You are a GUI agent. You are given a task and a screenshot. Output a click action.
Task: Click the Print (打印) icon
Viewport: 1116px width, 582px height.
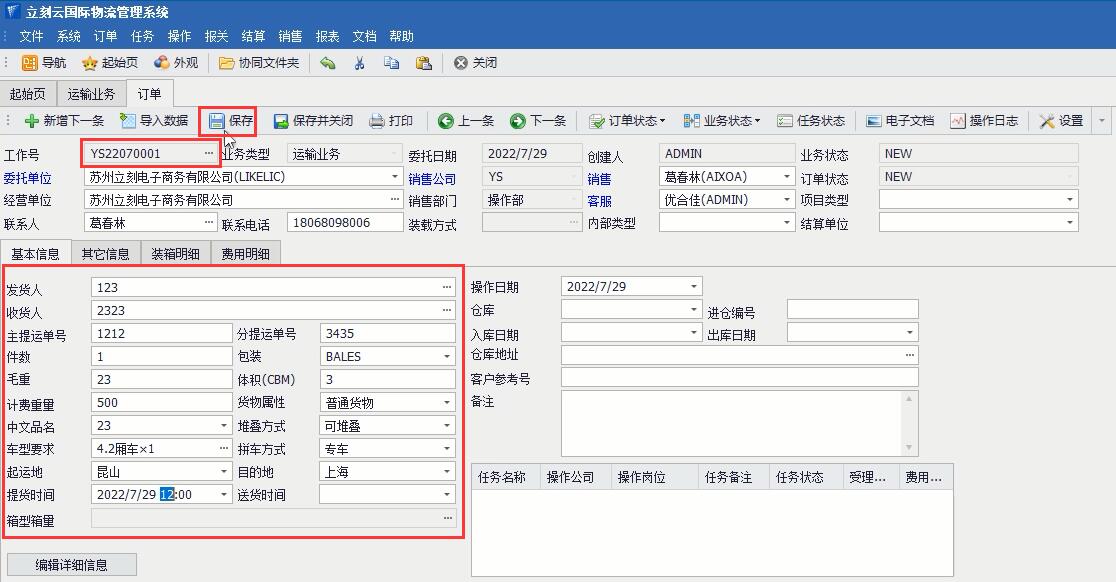point(377,121)
